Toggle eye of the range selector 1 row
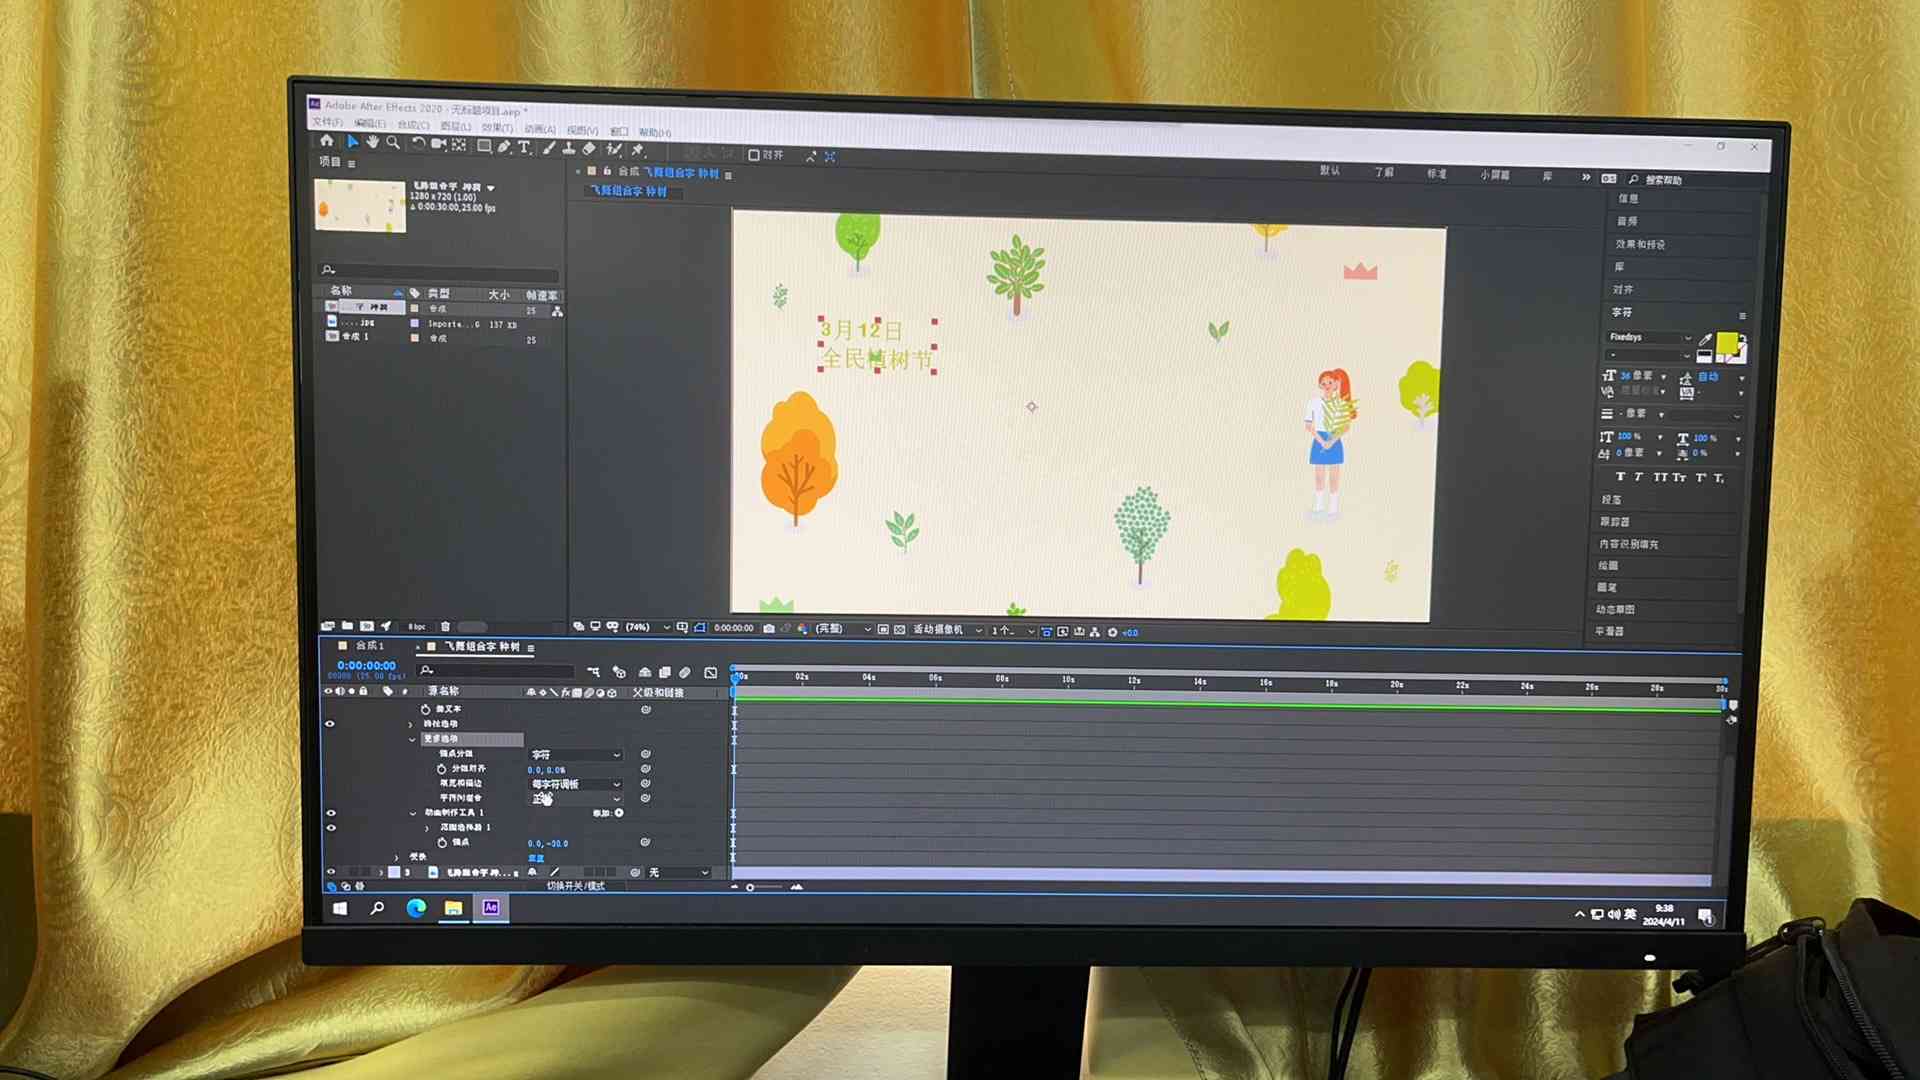This screenshot has width=1920, height=1080. pos(331,828)
